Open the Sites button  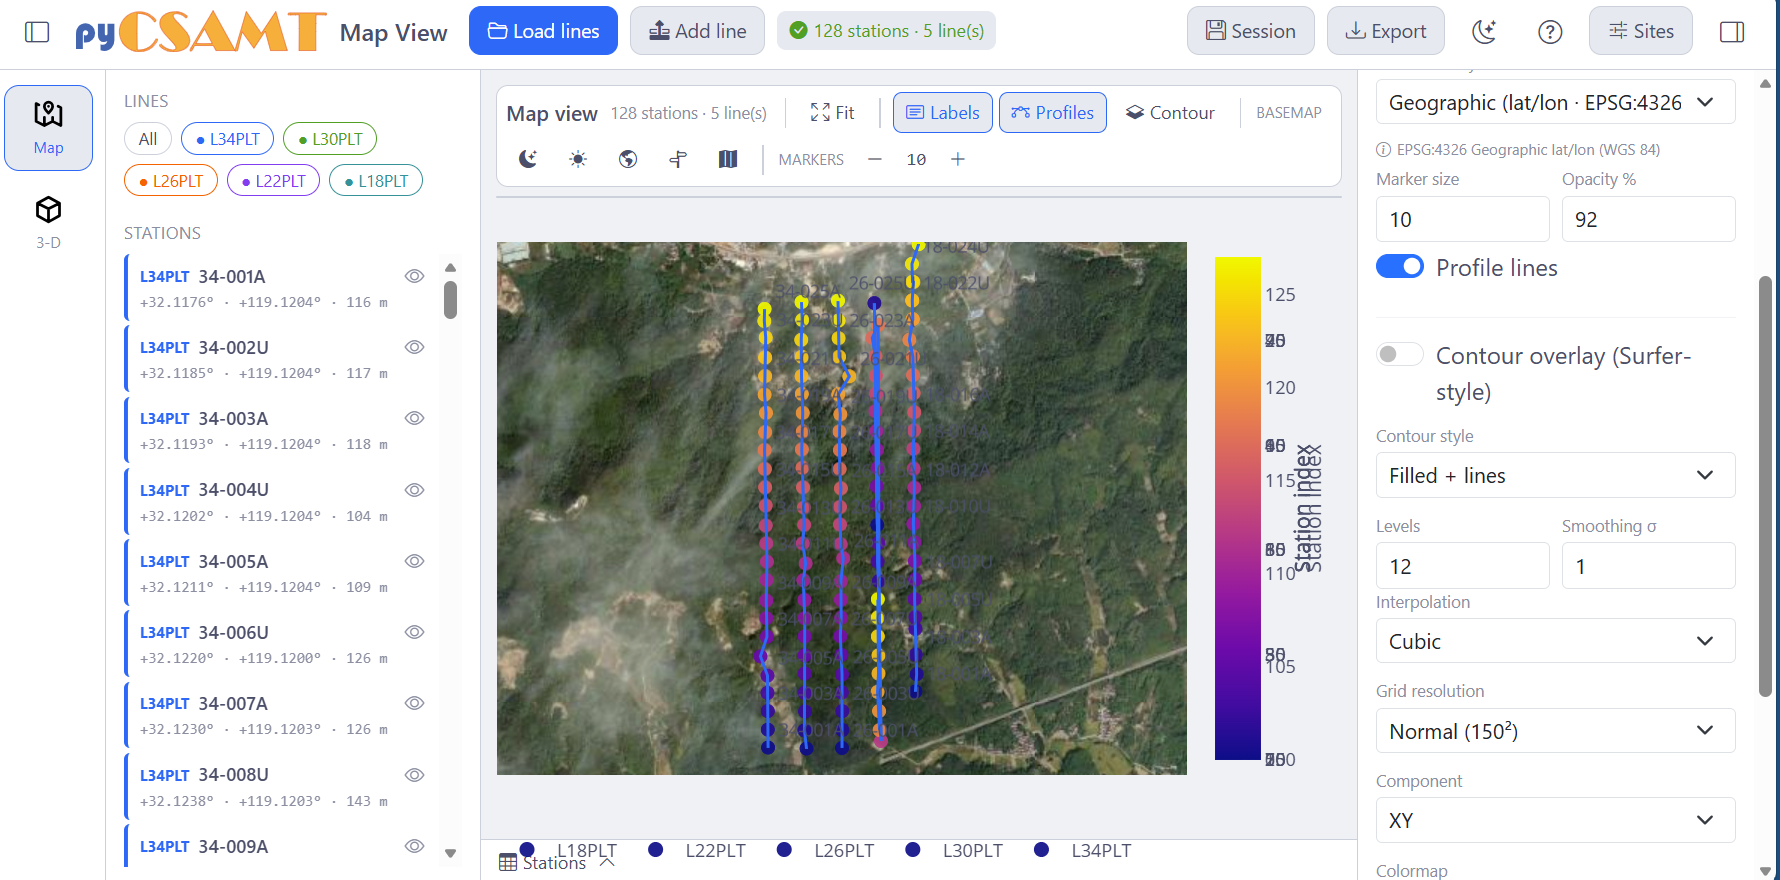point(1641,31)
